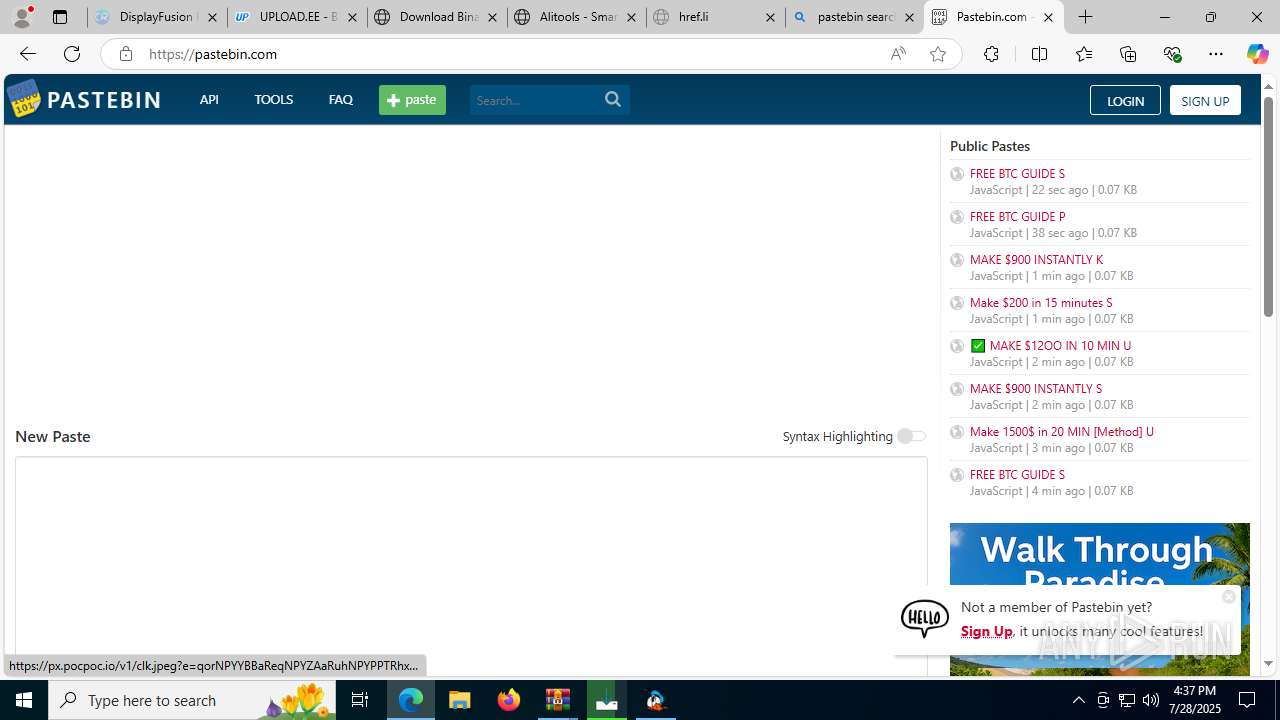Dismiss the Hello sign-up popup
The height and width of the screenshot is (720, 1280).
1229,597
